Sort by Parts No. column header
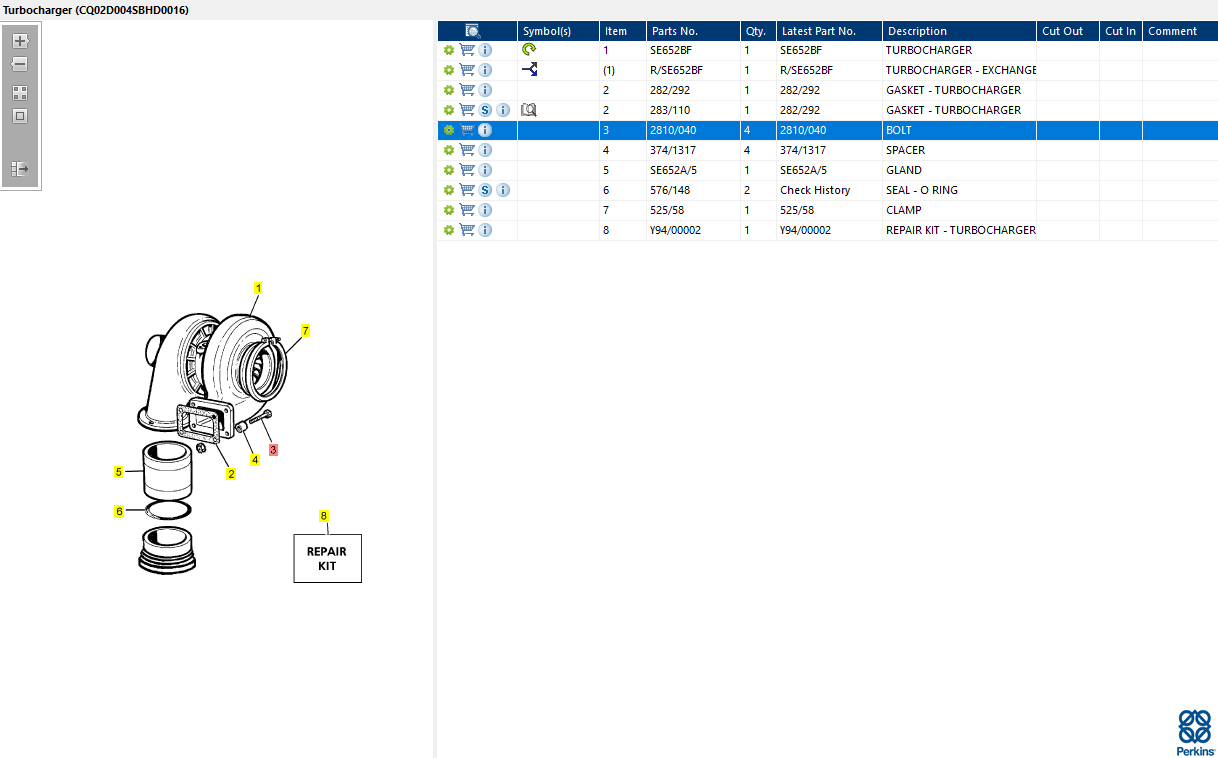 click(693, 31)
